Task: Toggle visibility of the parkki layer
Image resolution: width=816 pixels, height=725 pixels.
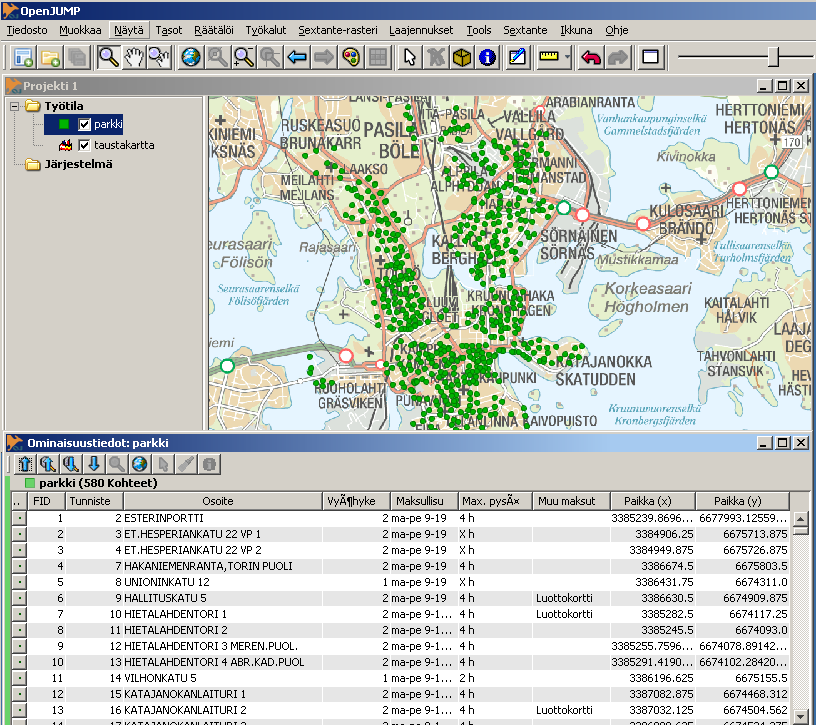Action: (x=84, y=124)
